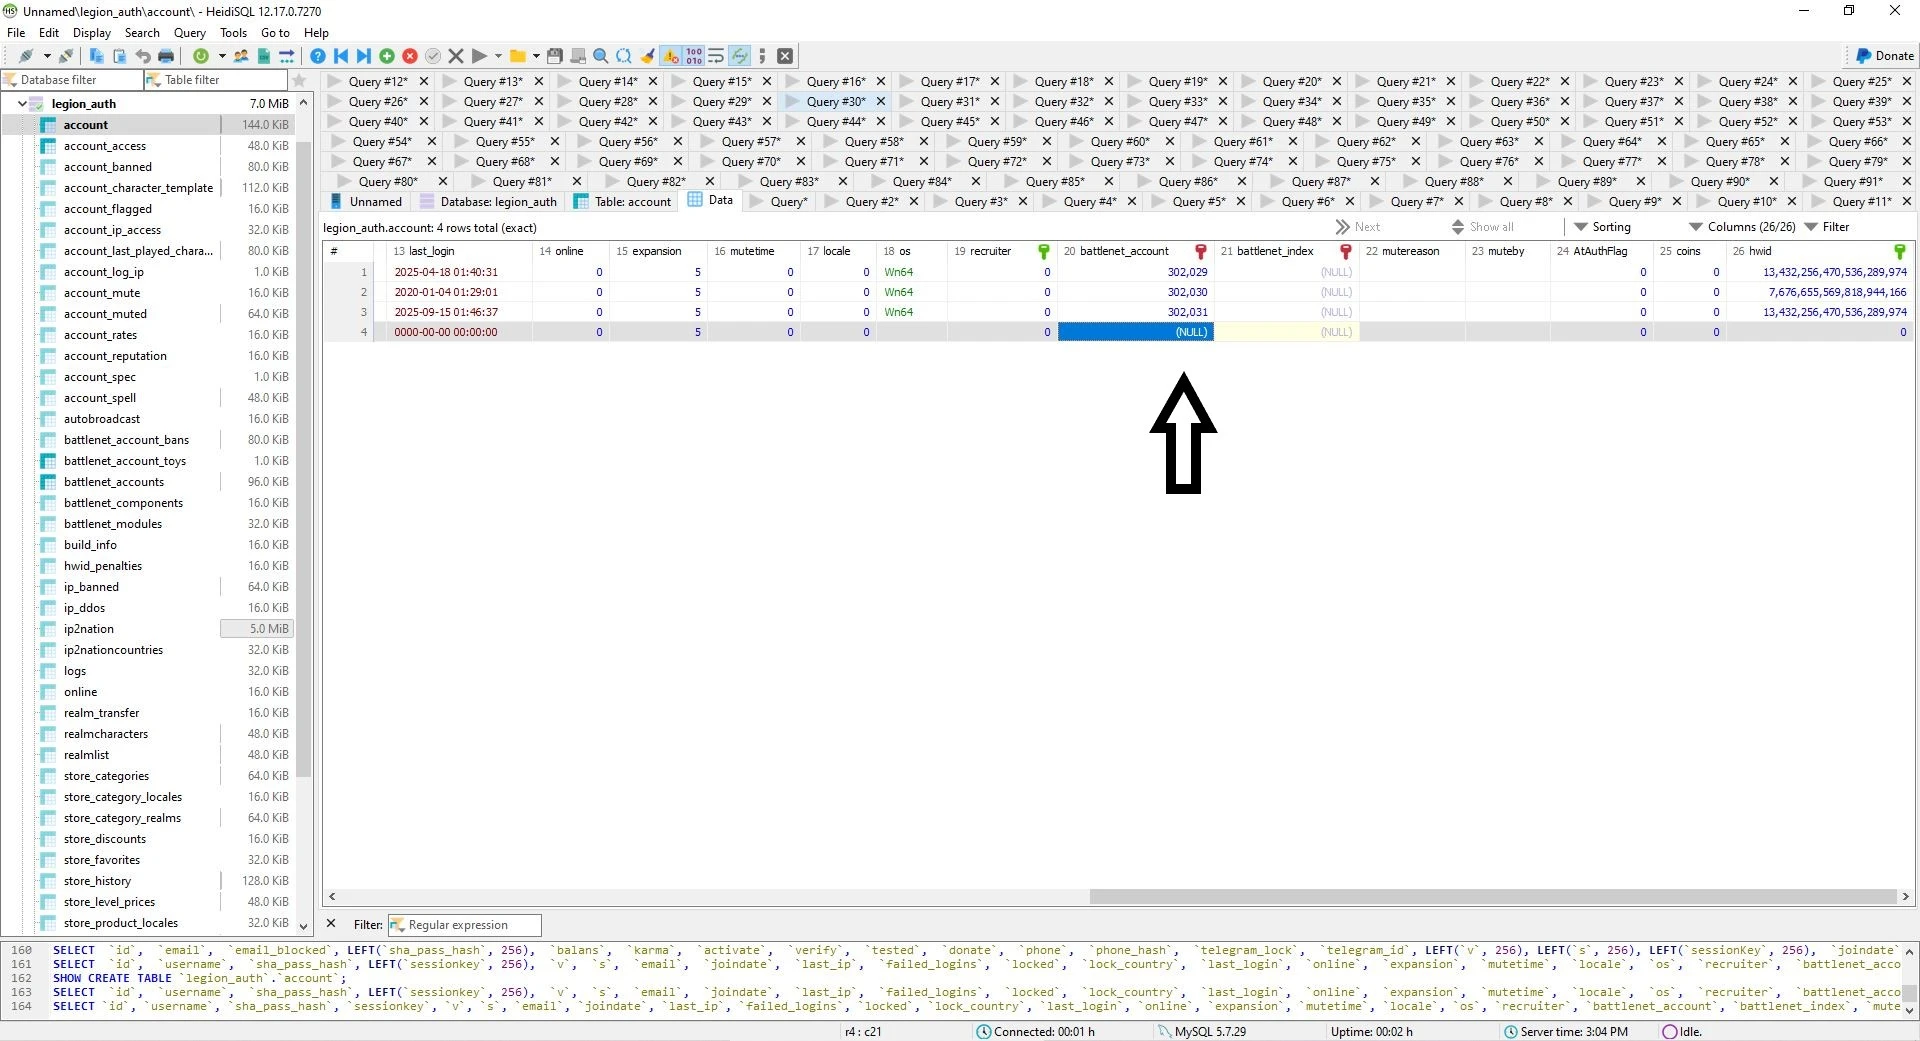
Task: Open the Columns (26/26) dropdown
Action: [1742, 227]
